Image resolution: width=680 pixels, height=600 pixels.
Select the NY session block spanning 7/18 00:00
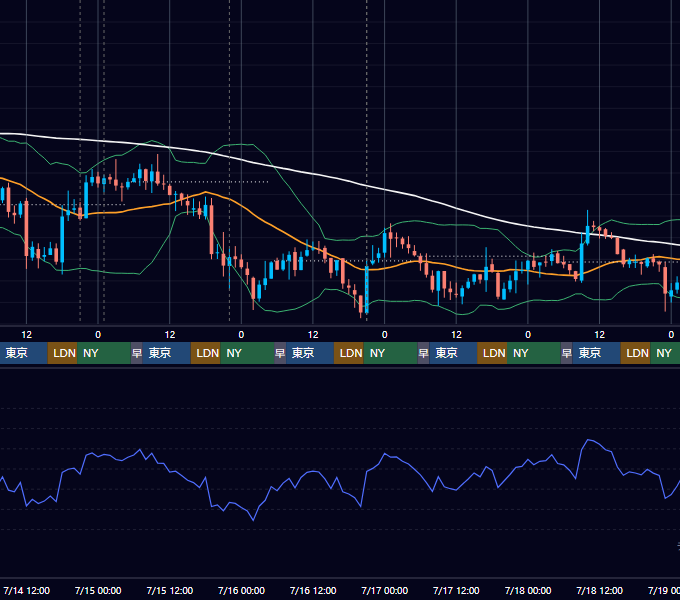coord(533,353)
